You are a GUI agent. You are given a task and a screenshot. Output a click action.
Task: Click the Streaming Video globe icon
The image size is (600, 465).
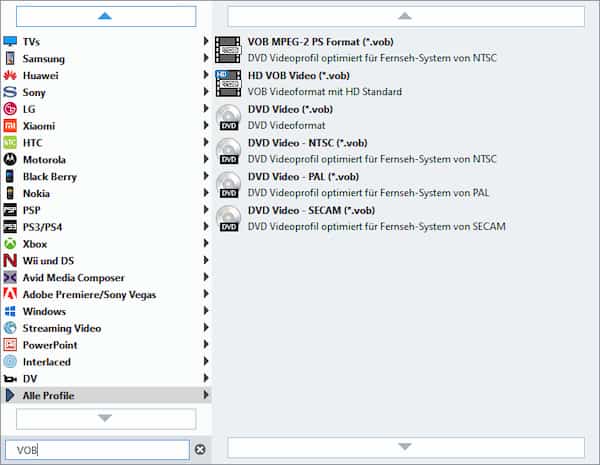coord(10,328)
